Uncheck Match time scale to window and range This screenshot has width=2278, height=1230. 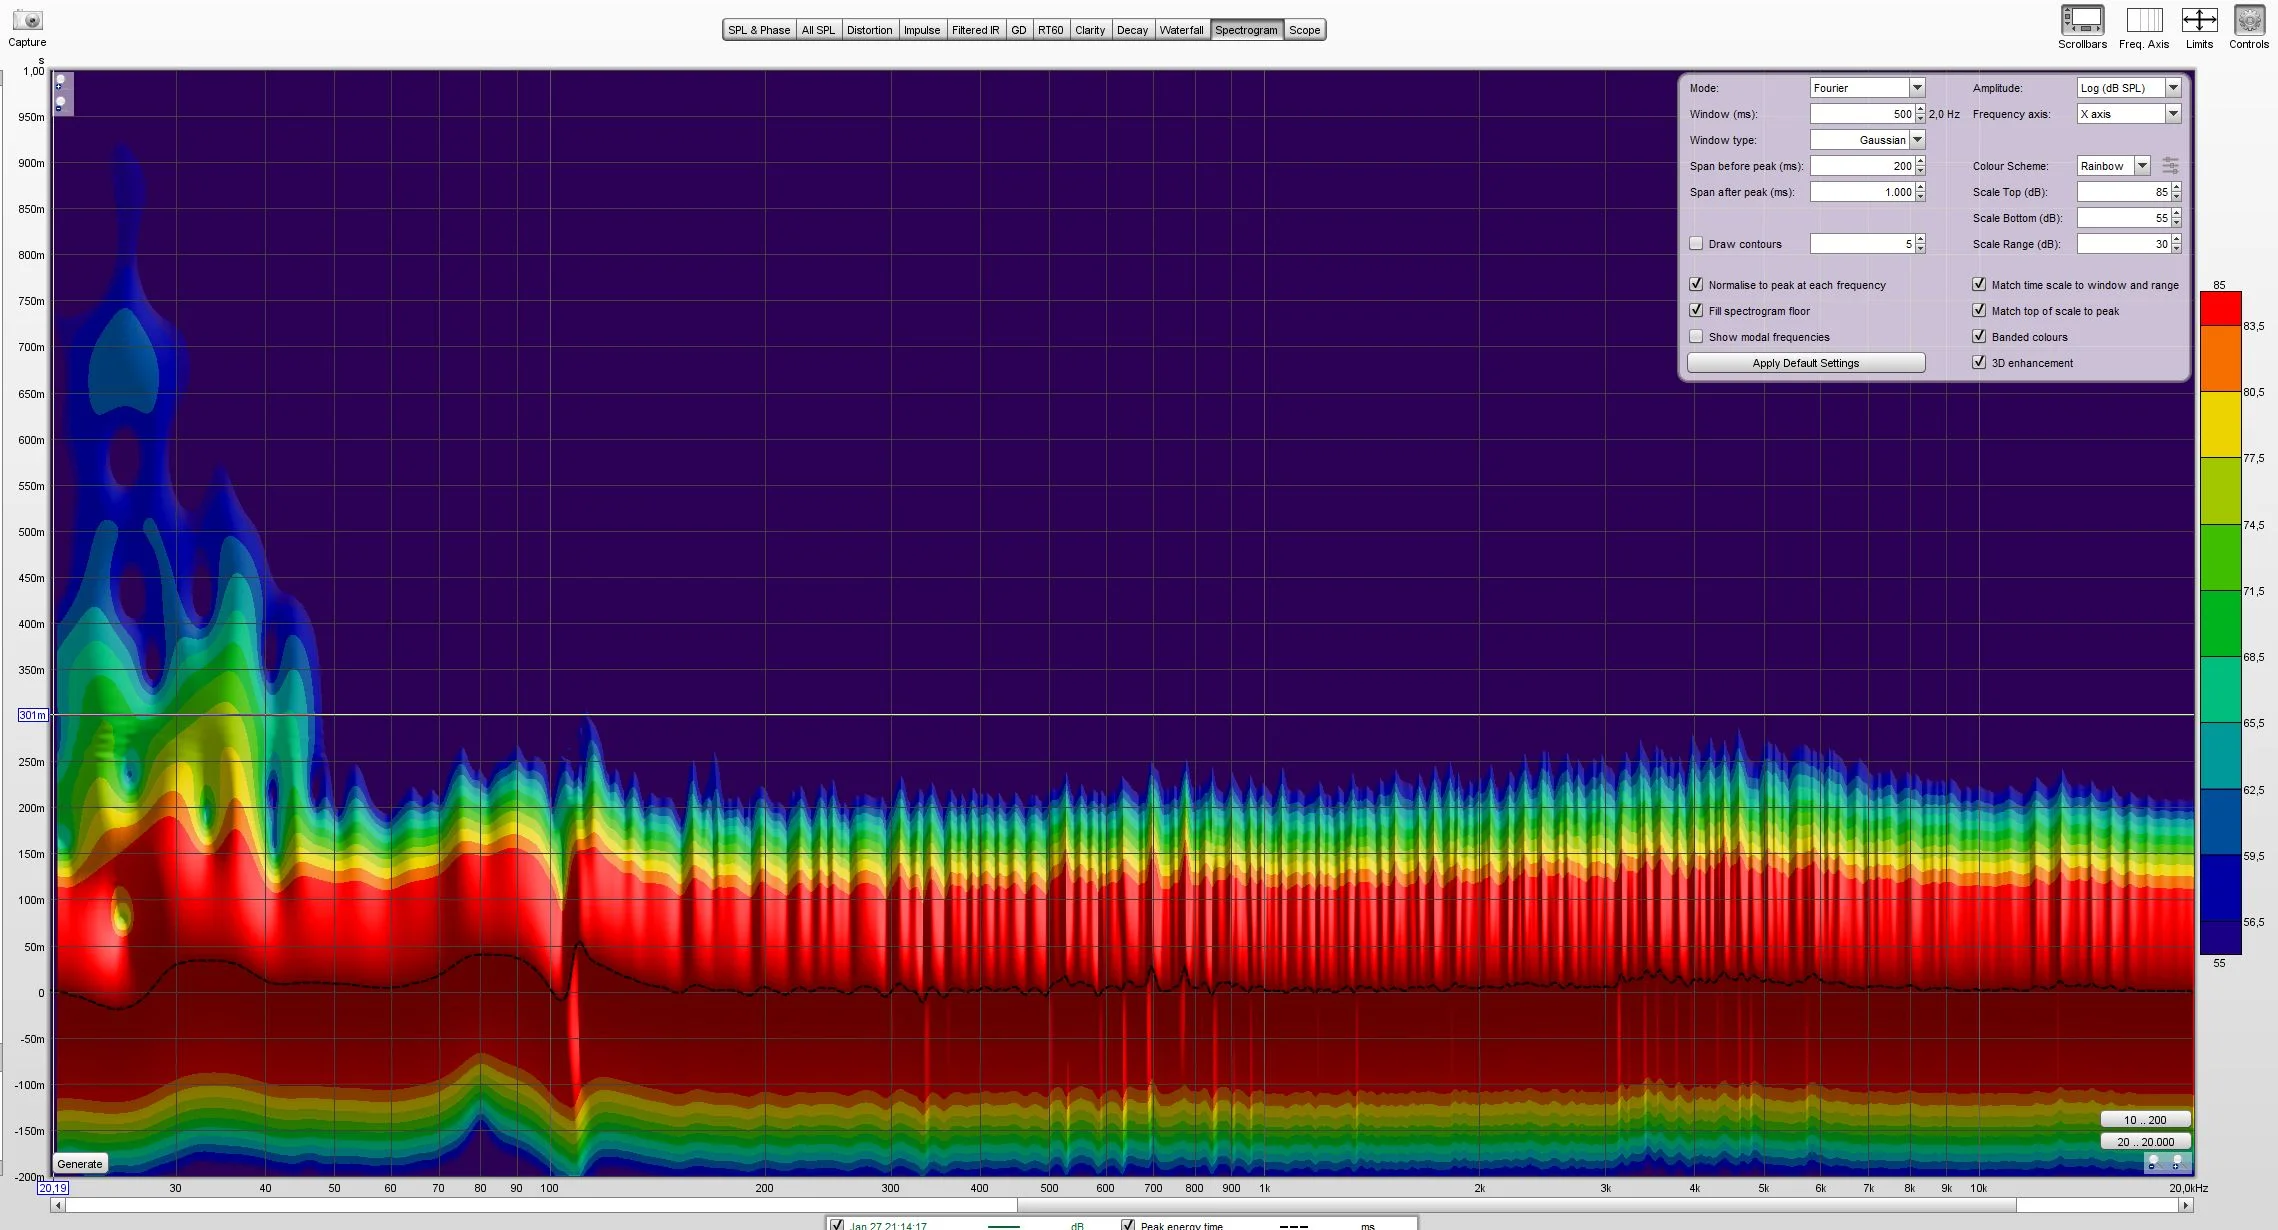(x=1979, y=285)
